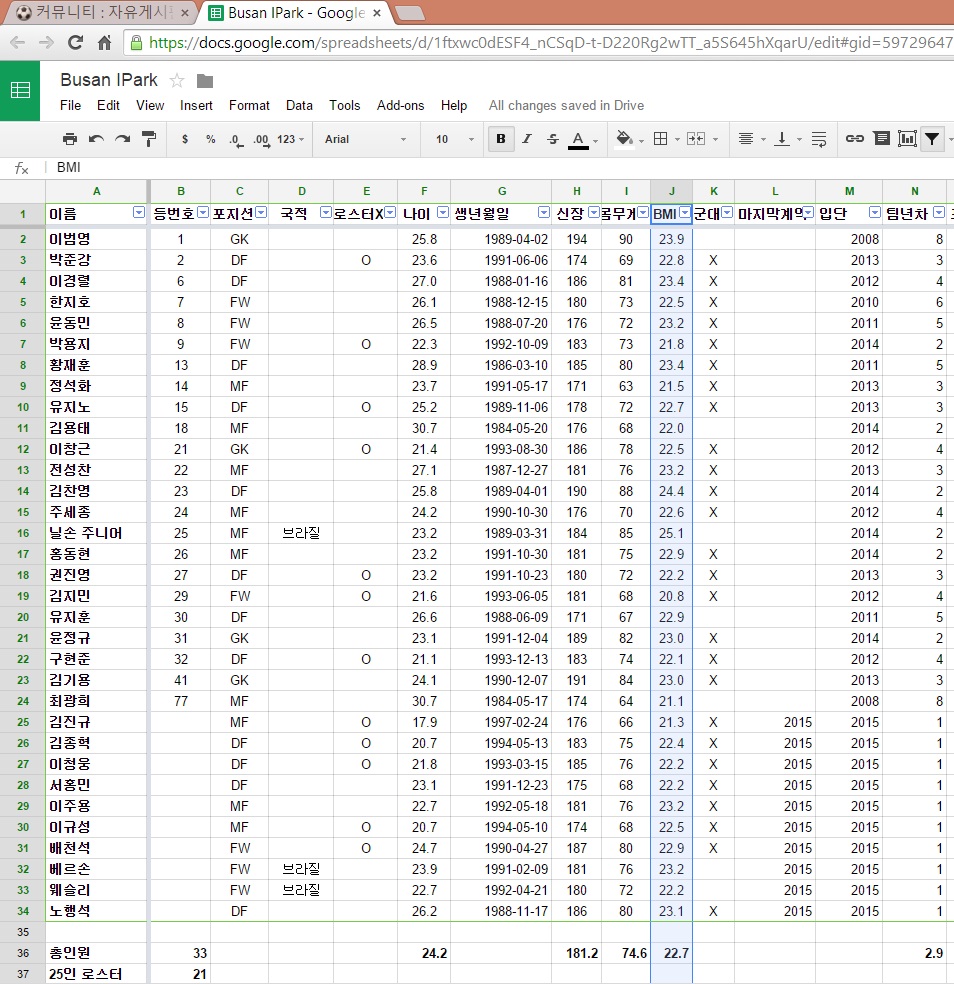The image size is (954, 984).
Task: Decrease decimal places
Action: coord(235,140)
